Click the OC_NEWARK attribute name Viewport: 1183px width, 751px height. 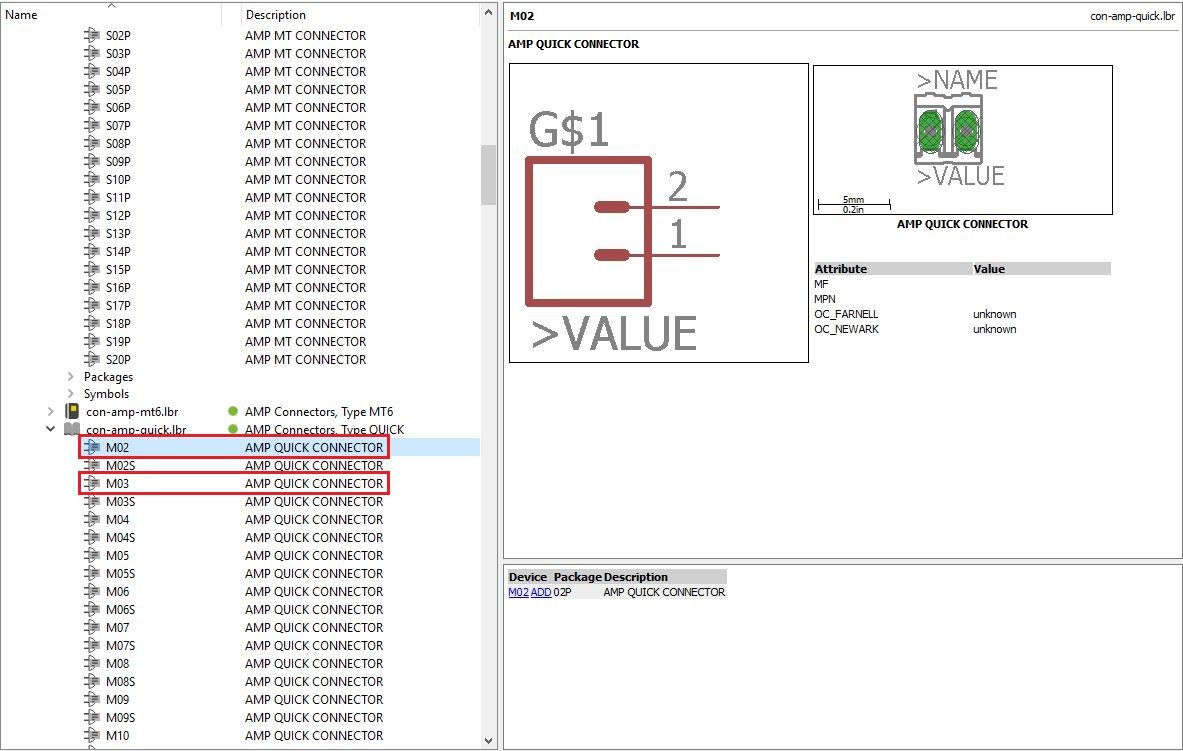pyautogui.click(x=847, y=329)
